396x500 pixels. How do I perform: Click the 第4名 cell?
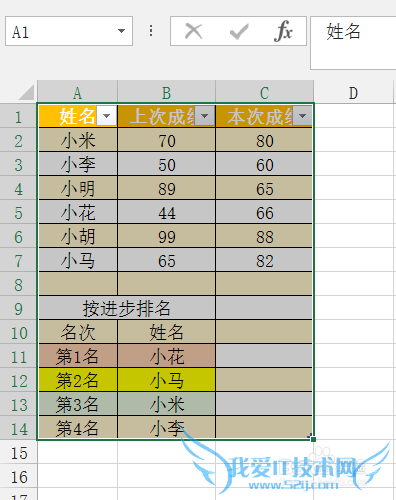point(78,428)
